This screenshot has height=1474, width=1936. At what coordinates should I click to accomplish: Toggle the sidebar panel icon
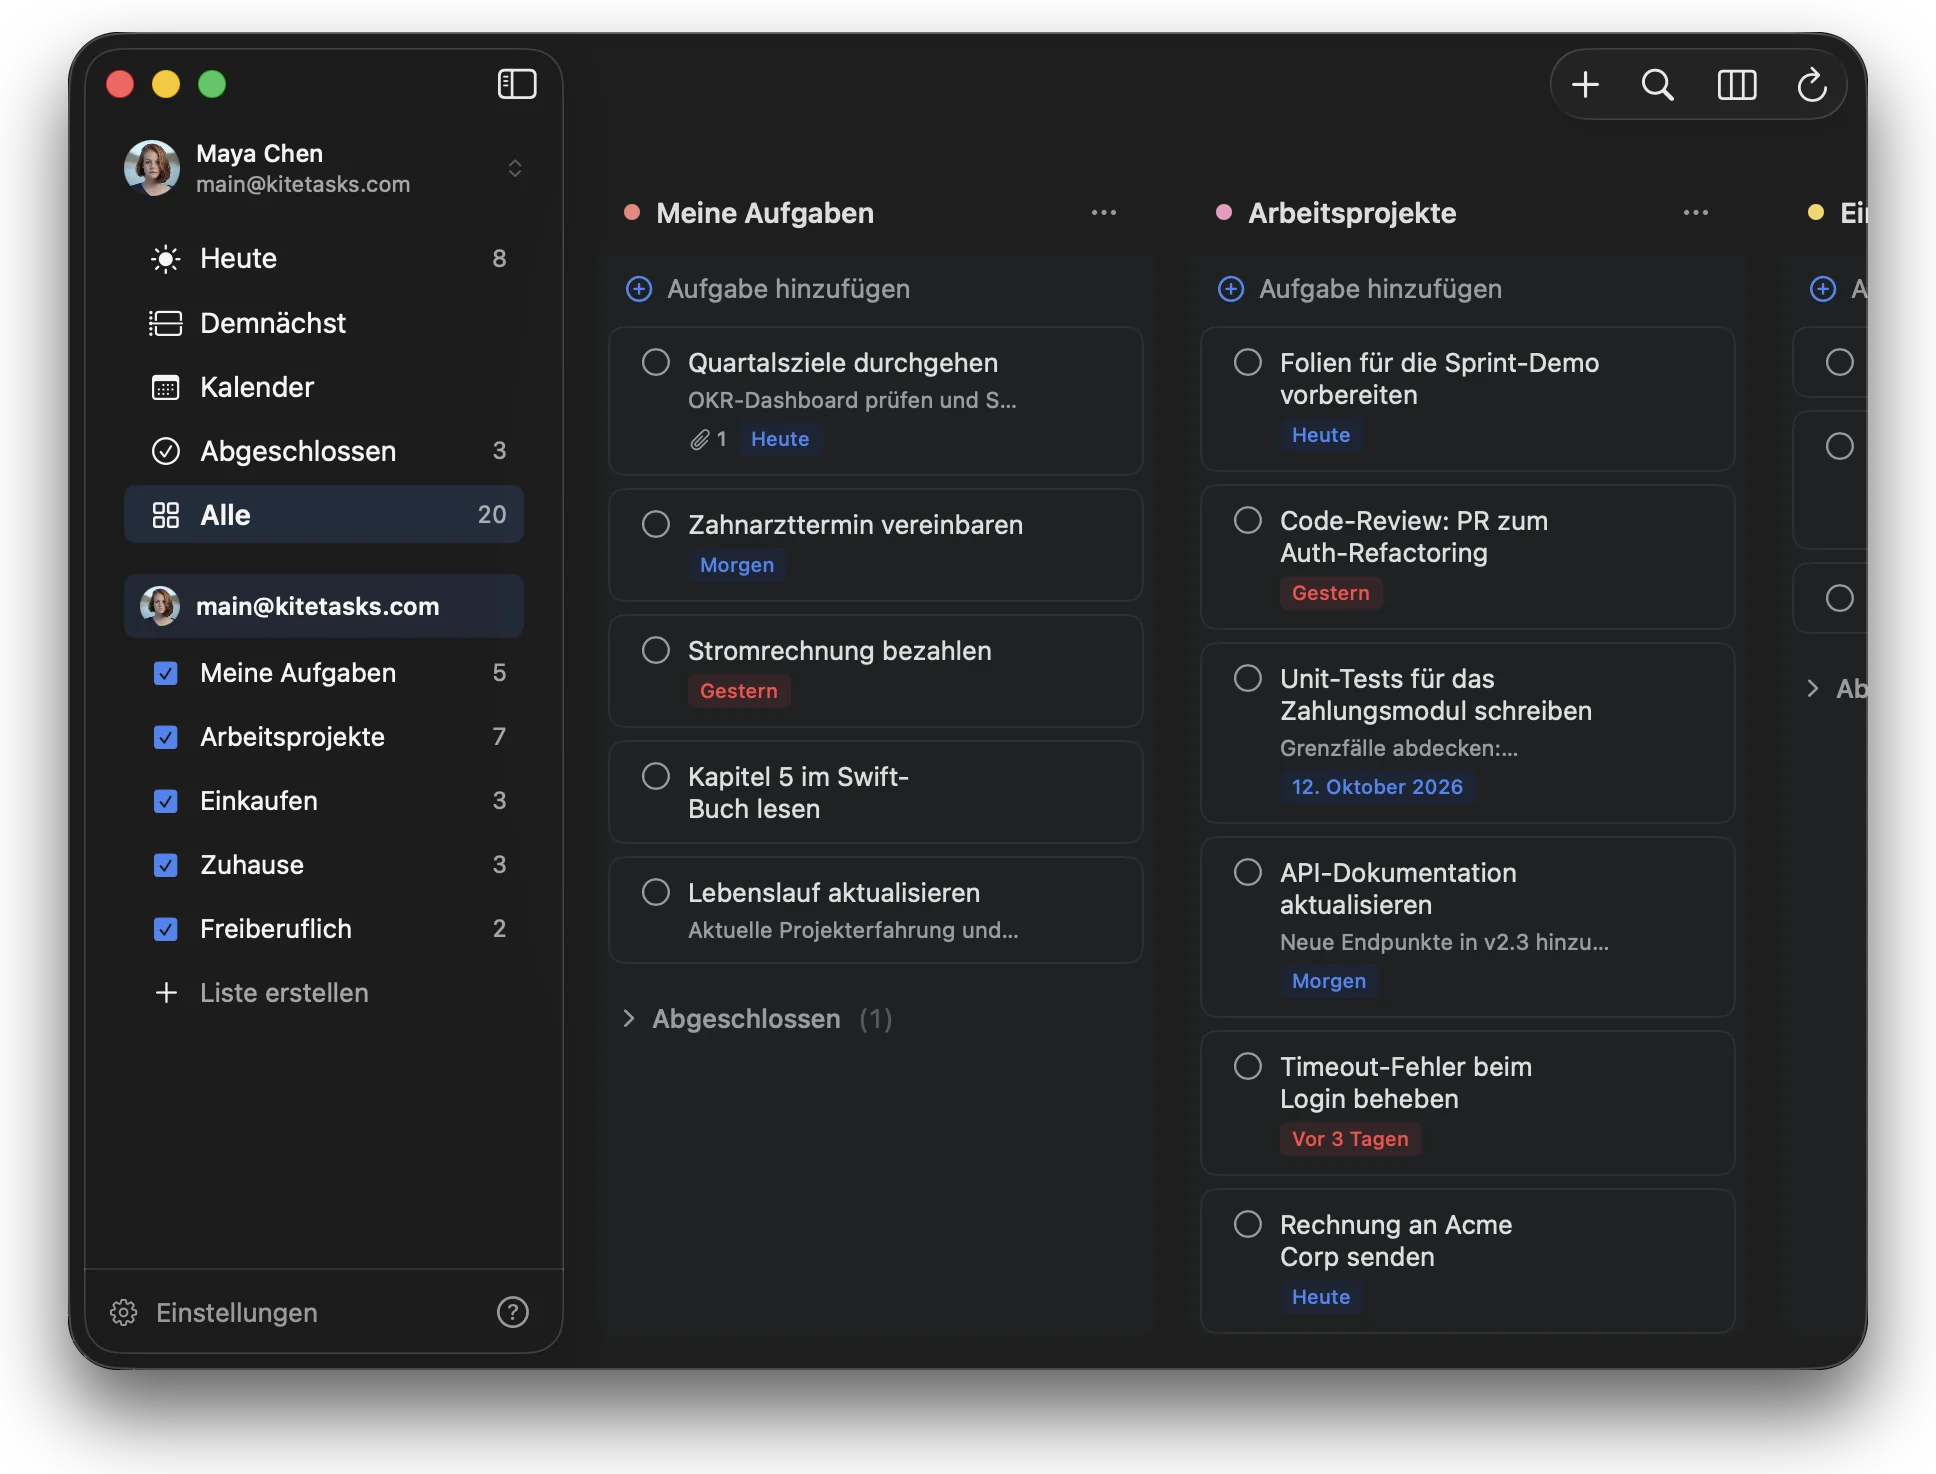coord(517,84)
